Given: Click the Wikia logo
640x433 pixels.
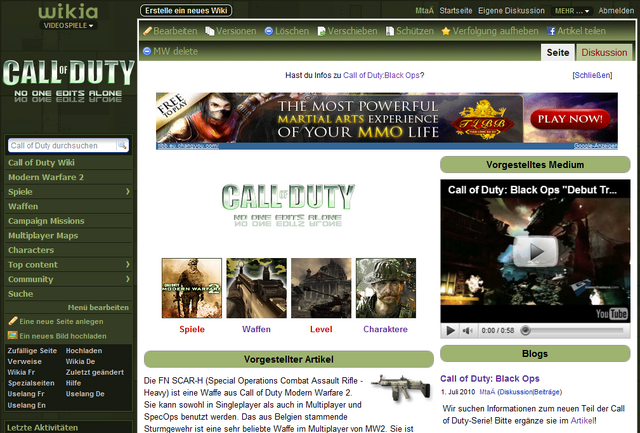Looking at the screenshot, I should click(68, 11).
